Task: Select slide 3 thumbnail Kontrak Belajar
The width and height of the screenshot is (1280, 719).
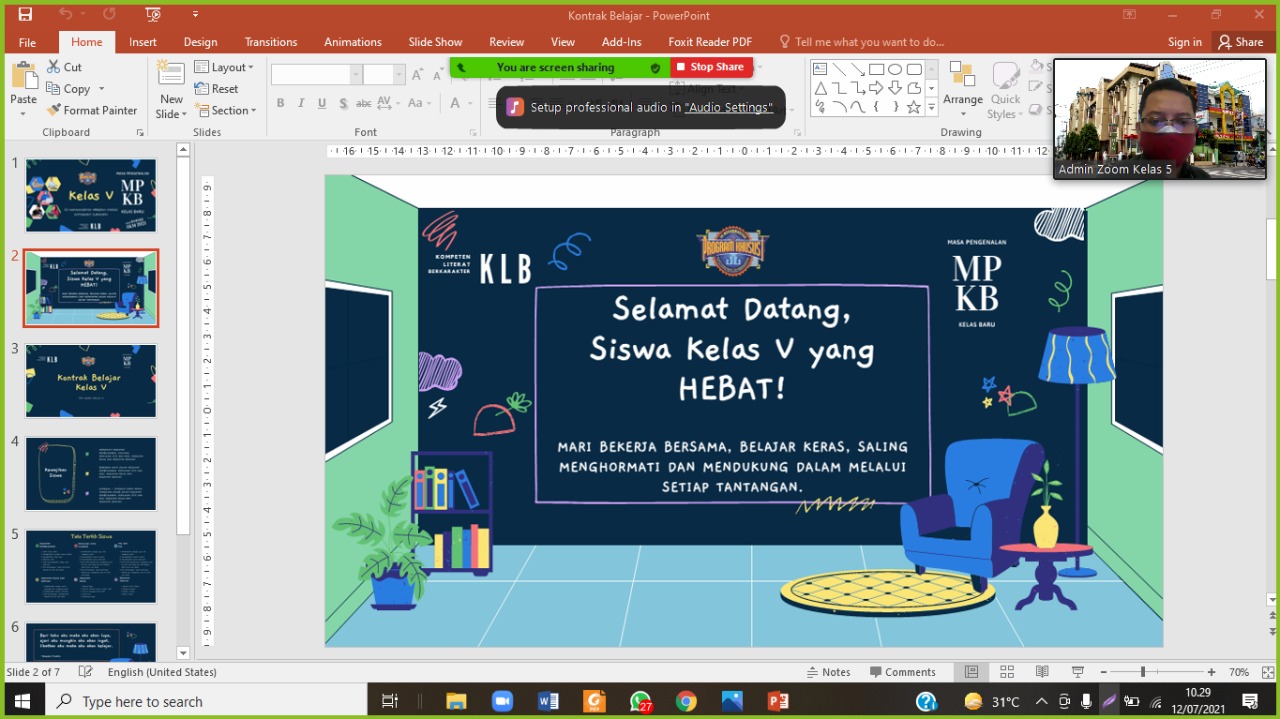Action: pyautogui.click(x=91, y=380)
